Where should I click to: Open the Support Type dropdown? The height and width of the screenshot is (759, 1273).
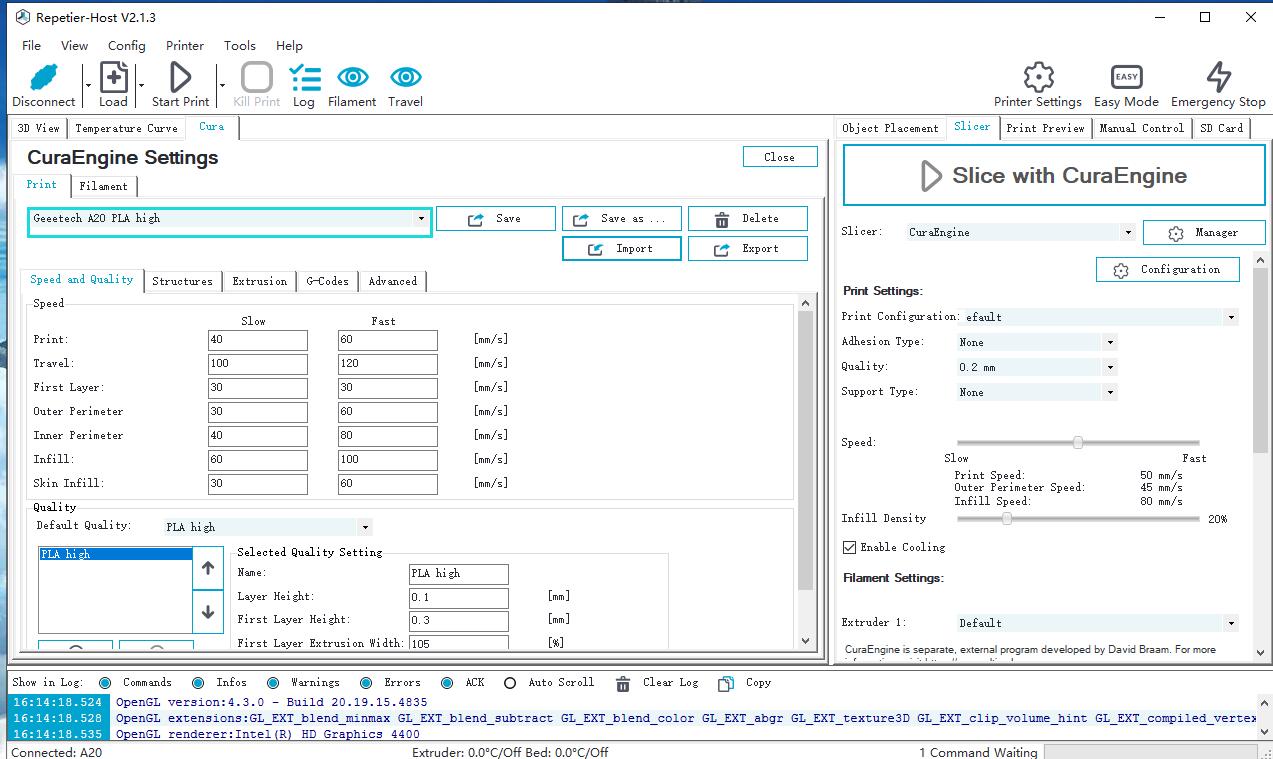pos(1110,392)
